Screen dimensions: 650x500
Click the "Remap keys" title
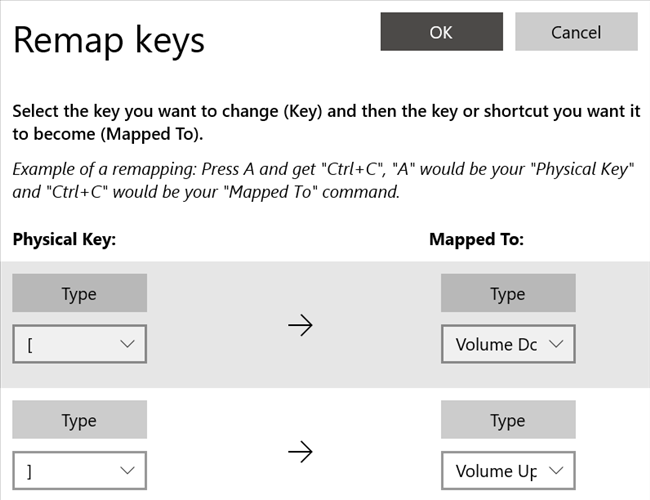tap(108, 40)
